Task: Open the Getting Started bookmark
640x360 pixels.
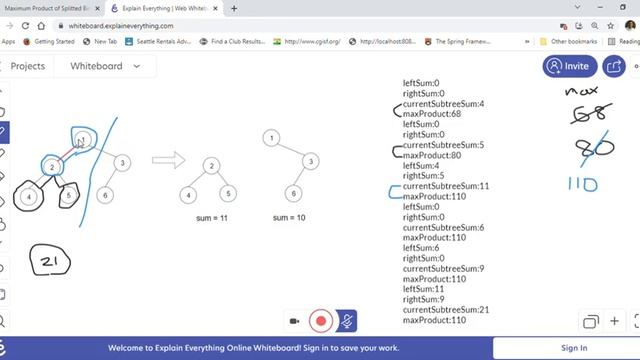Action: (x=49, y=42)
